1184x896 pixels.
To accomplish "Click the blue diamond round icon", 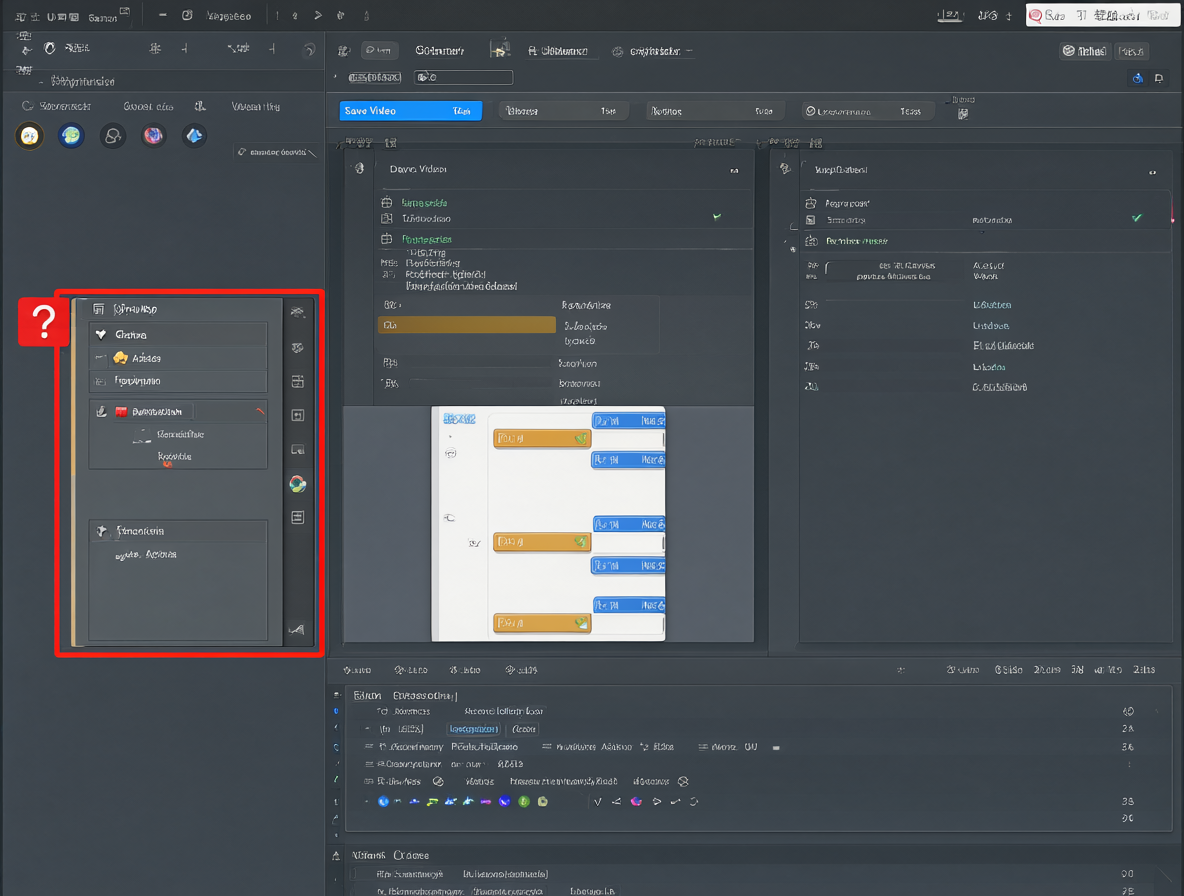I will tap(195, 136).
